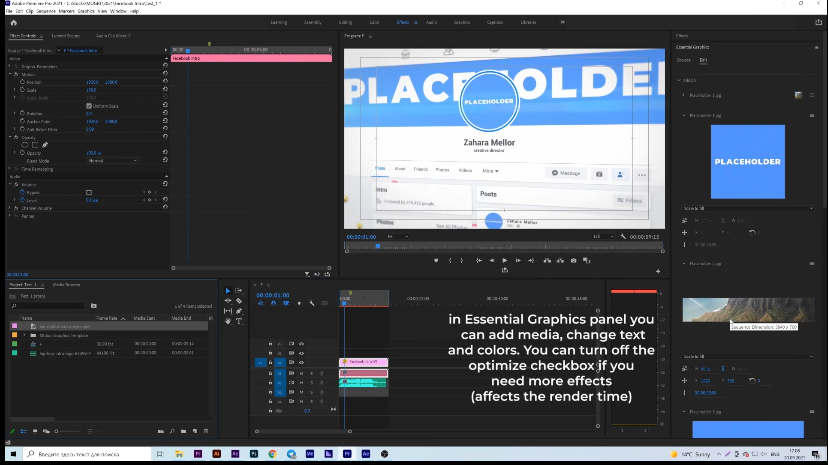828x465 pixels.
Task: Open the Blend Mode dropdown
Action: click(112, 160)
